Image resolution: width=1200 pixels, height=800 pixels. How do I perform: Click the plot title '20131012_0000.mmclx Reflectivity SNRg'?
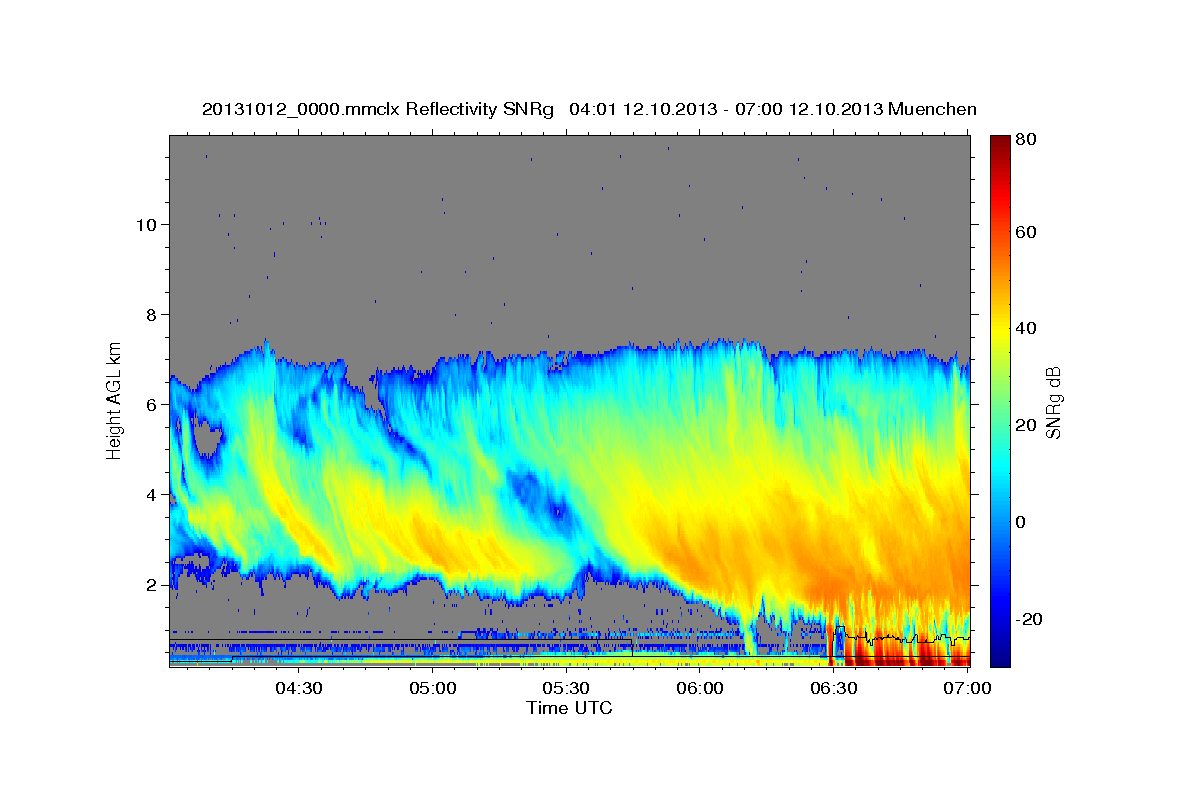(x=378, y=109)
